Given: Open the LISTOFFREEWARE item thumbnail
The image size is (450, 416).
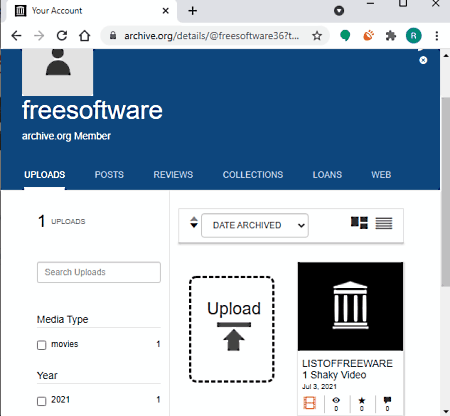Looking at the screenshot, I should point(350,306).
